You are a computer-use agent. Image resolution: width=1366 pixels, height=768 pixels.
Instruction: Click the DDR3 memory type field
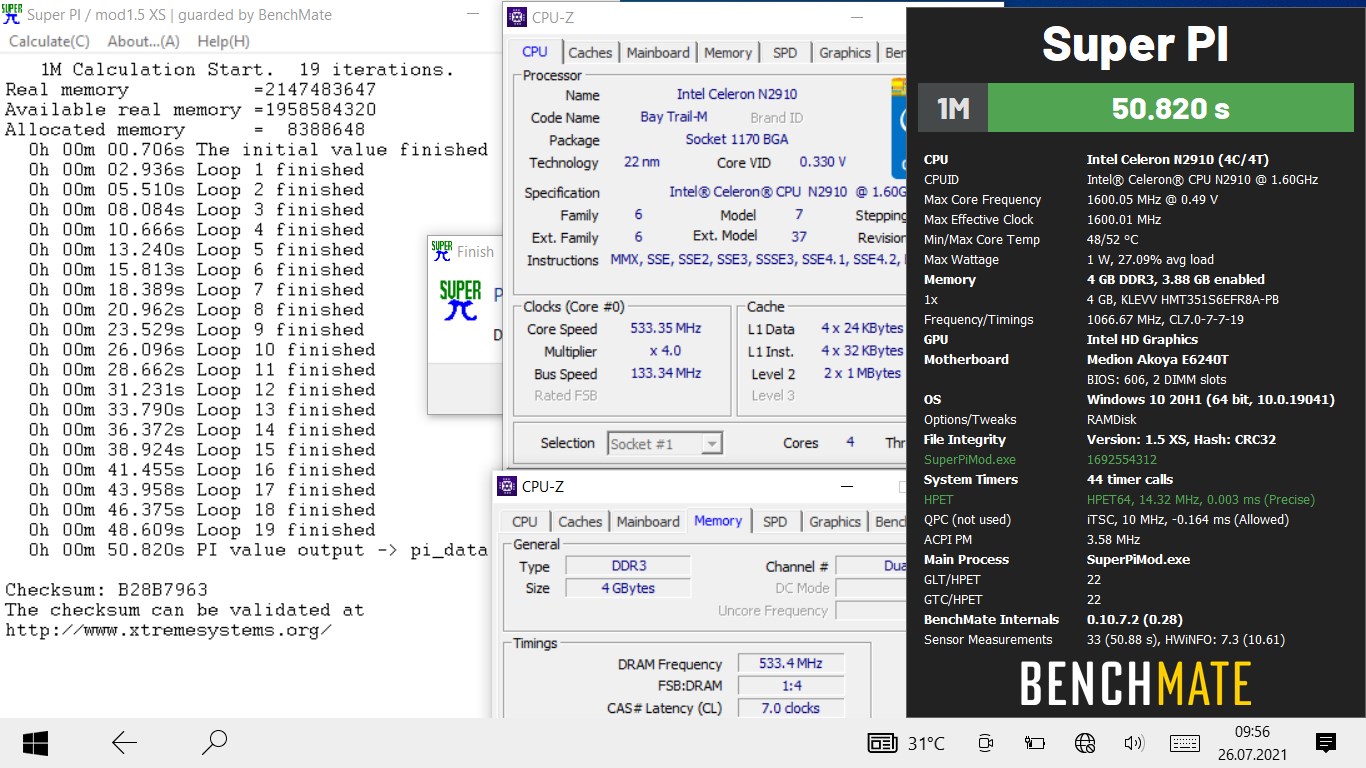coord(628,566)
